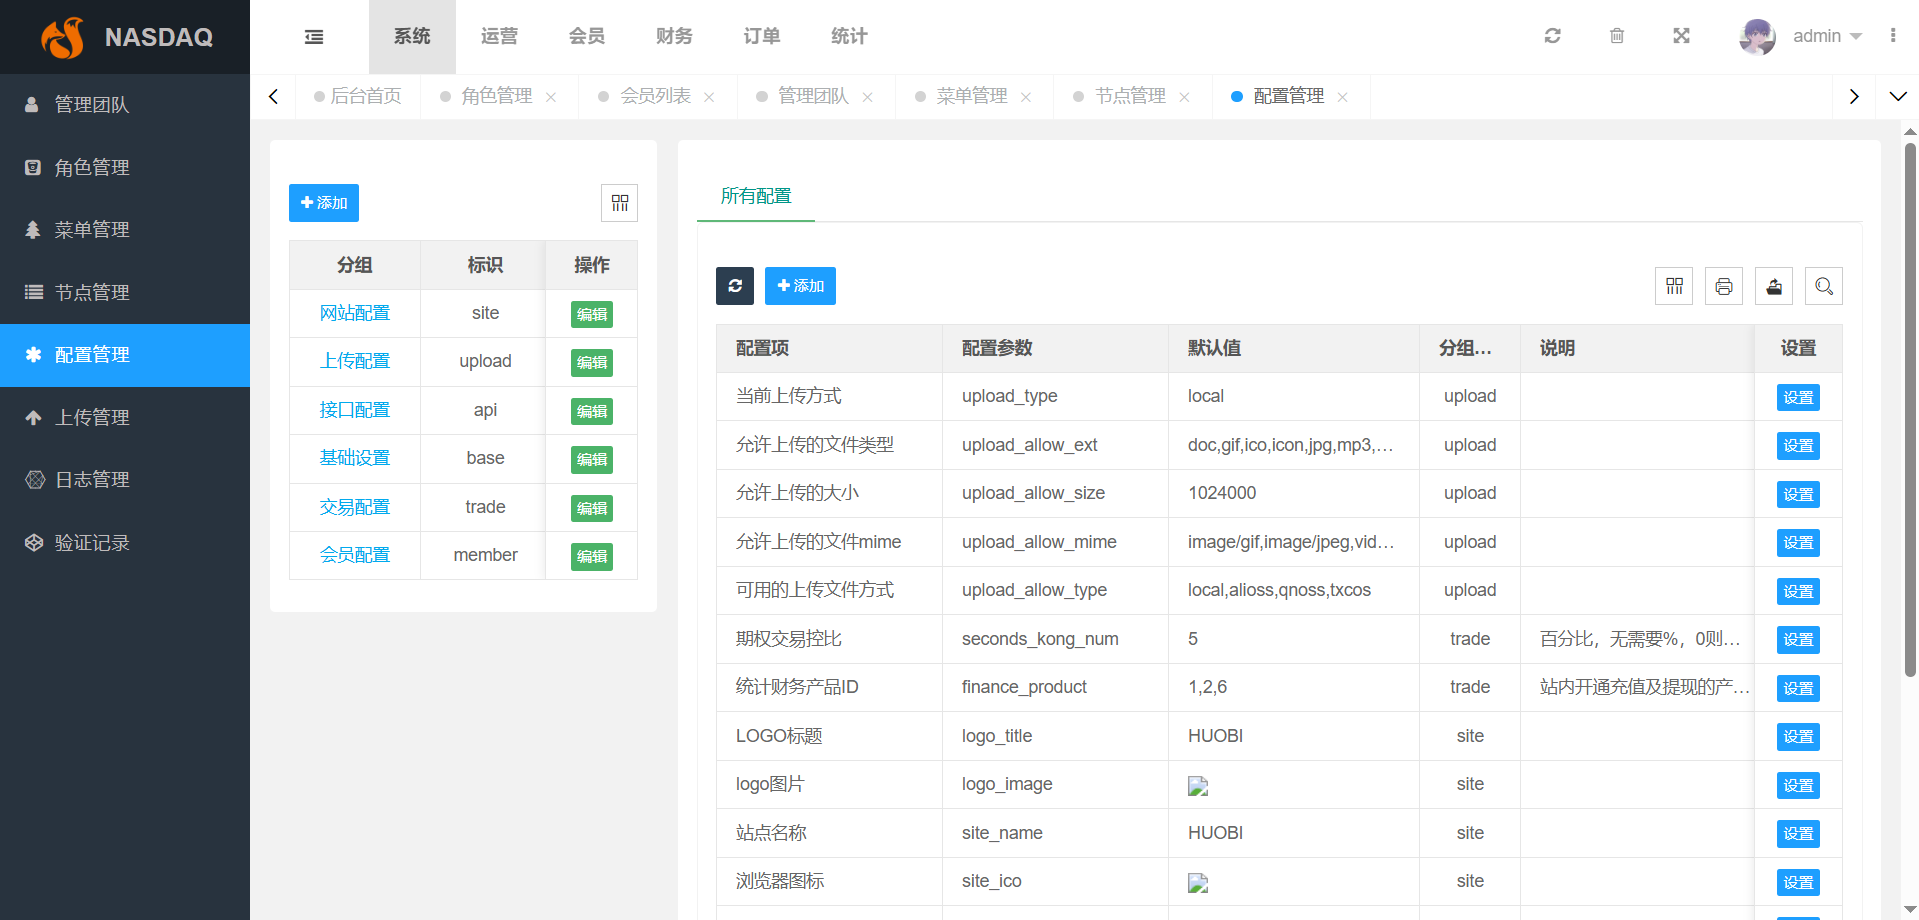Screen dimensions: 1919x920
Task: Expand the tab list dropdown chevron
Action: coord(1897,97)
